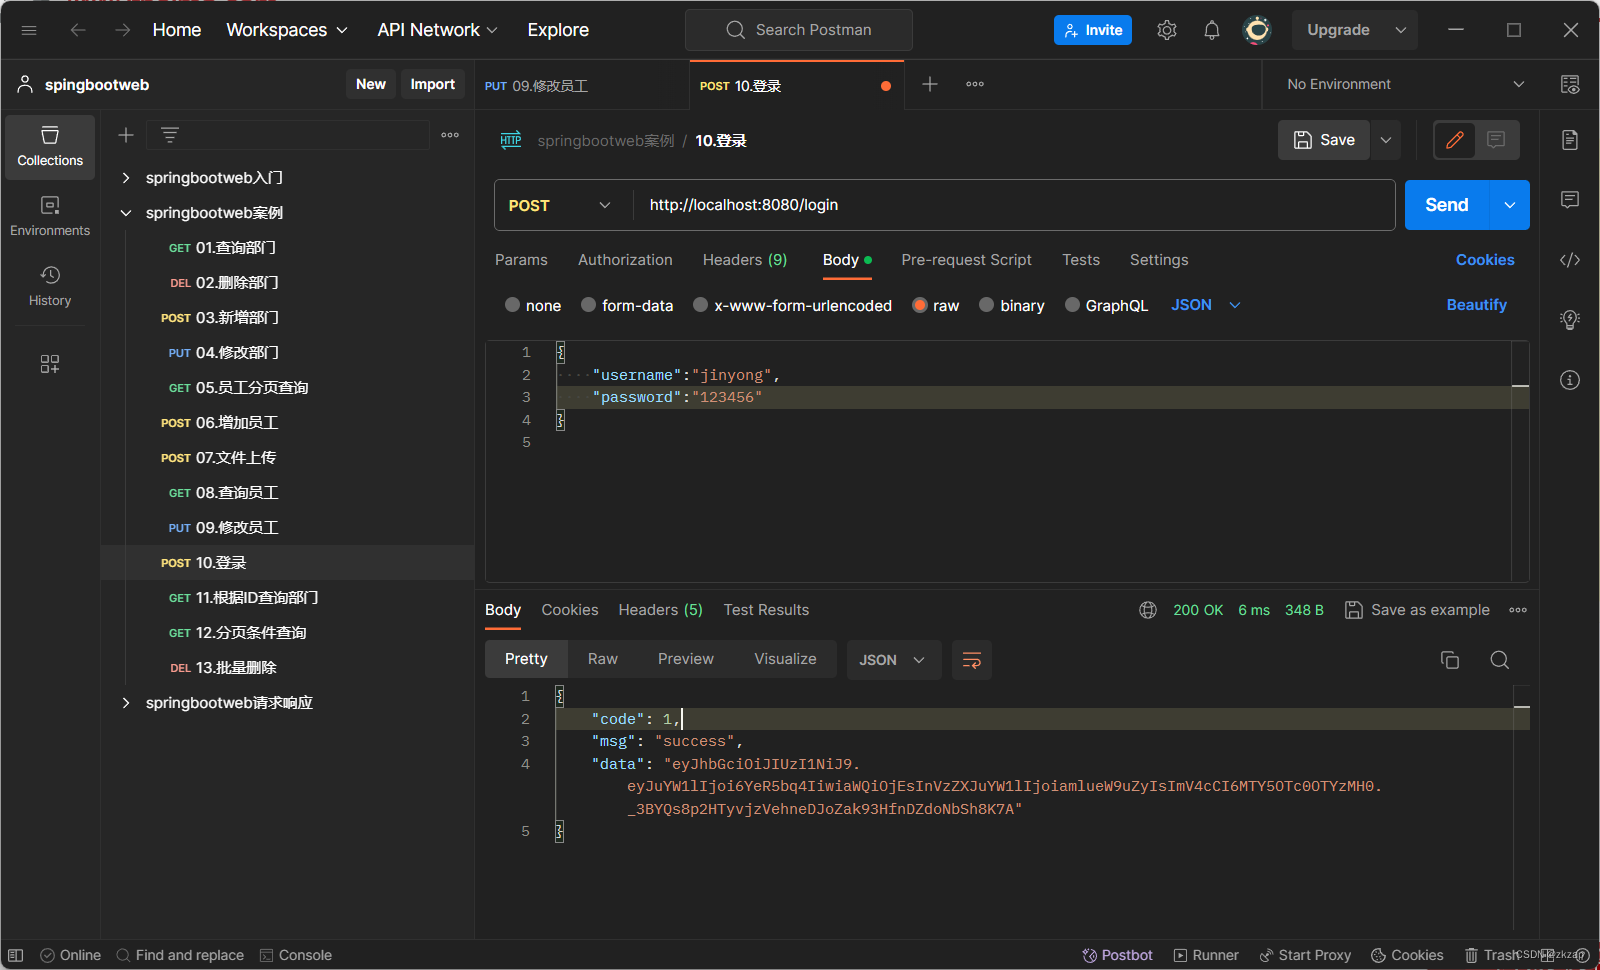The image size is (1600, 970).
Task: Change response format JSON dropdown
Action: (893, 660)
